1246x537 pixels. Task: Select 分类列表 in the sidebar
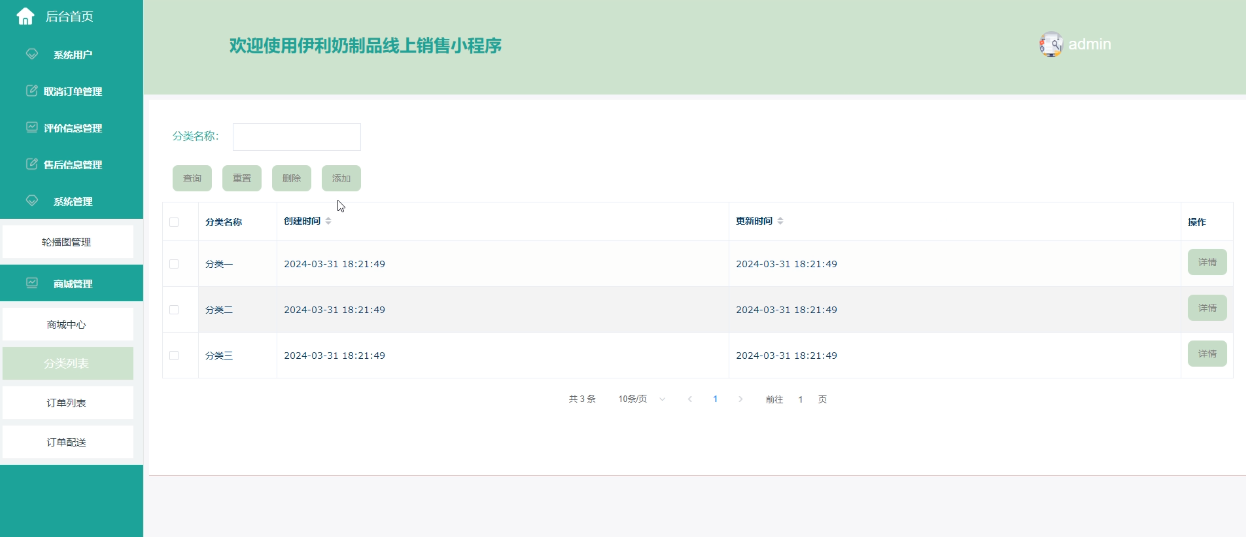point(67,363)
